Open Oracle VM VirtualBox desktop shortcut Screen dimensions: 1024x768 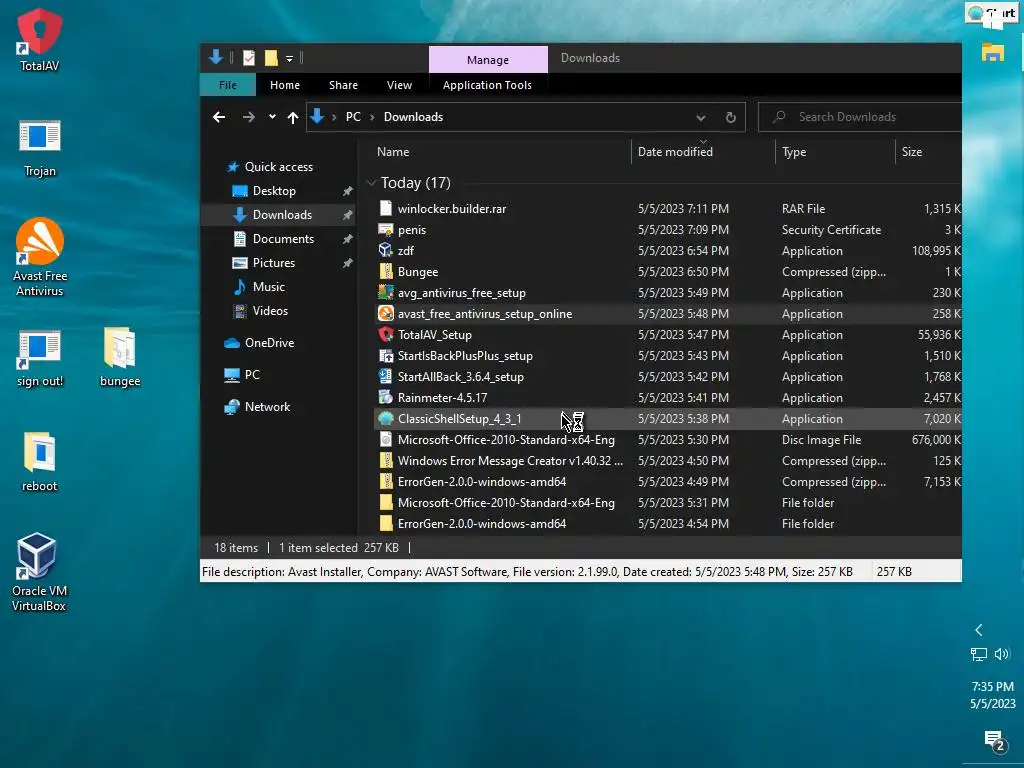[39, 572]
